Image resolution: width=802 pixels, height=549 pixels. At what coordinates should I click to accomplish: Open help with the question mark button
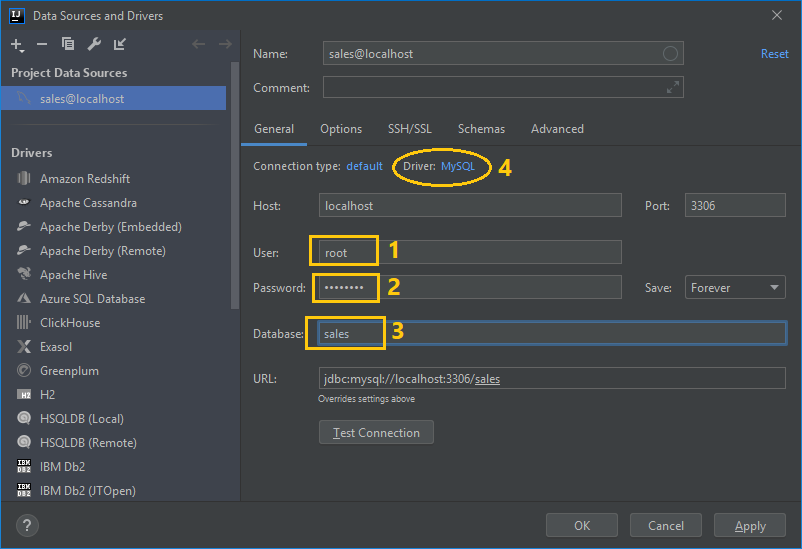27,525
